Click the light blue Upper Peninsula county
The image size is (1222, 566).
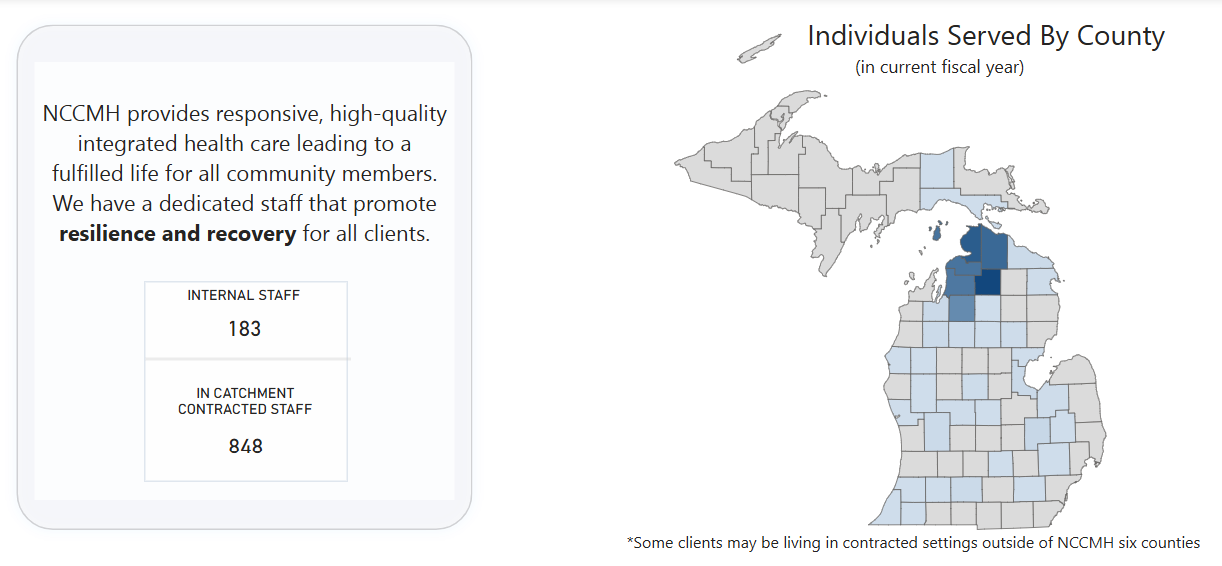937,168
